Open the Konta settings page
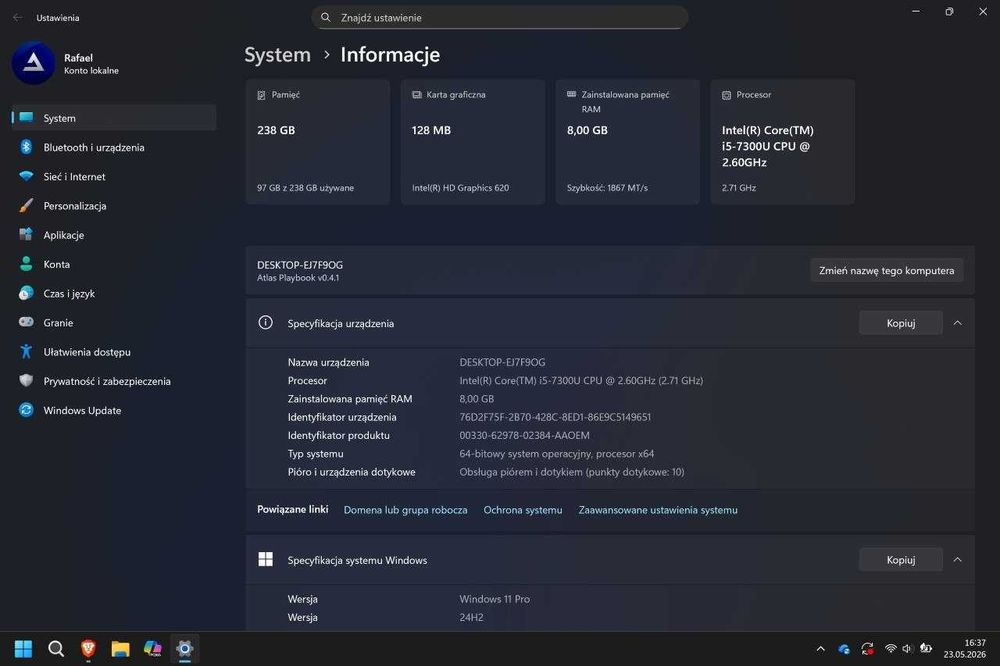 [x=114, y=264]
